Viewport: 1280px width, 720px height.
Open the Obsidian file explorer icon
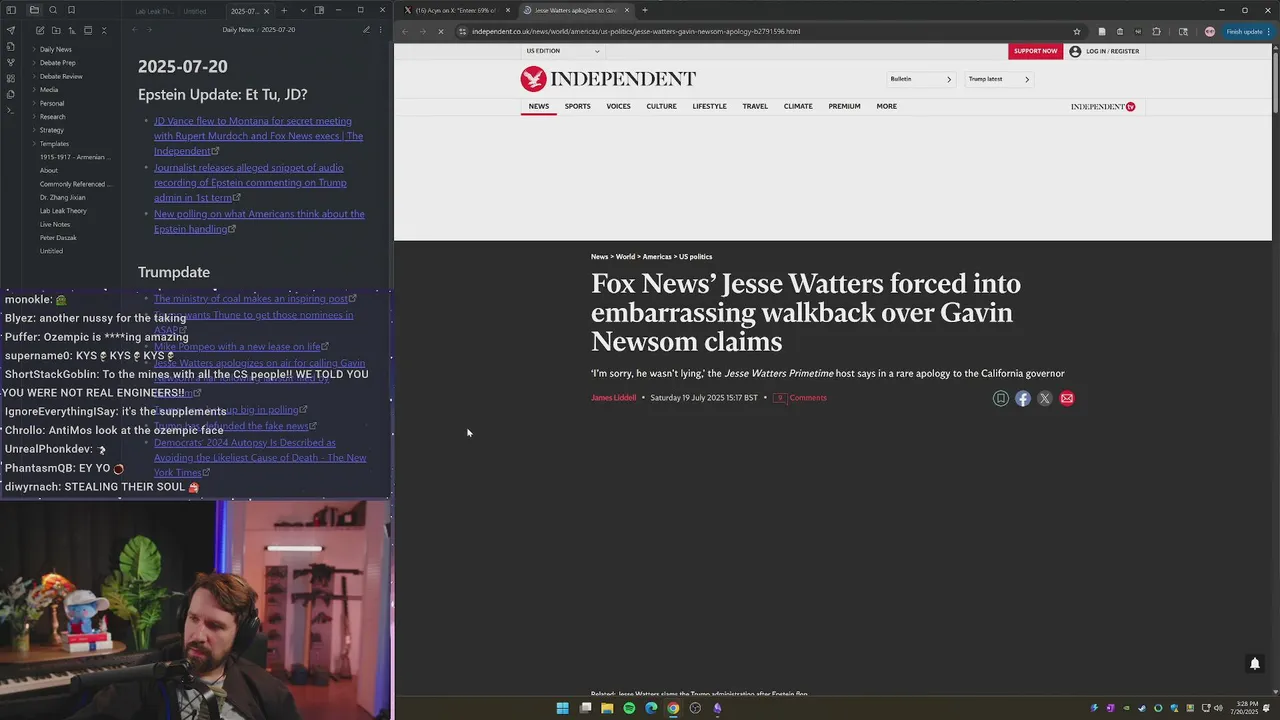(x=34, y=10)
